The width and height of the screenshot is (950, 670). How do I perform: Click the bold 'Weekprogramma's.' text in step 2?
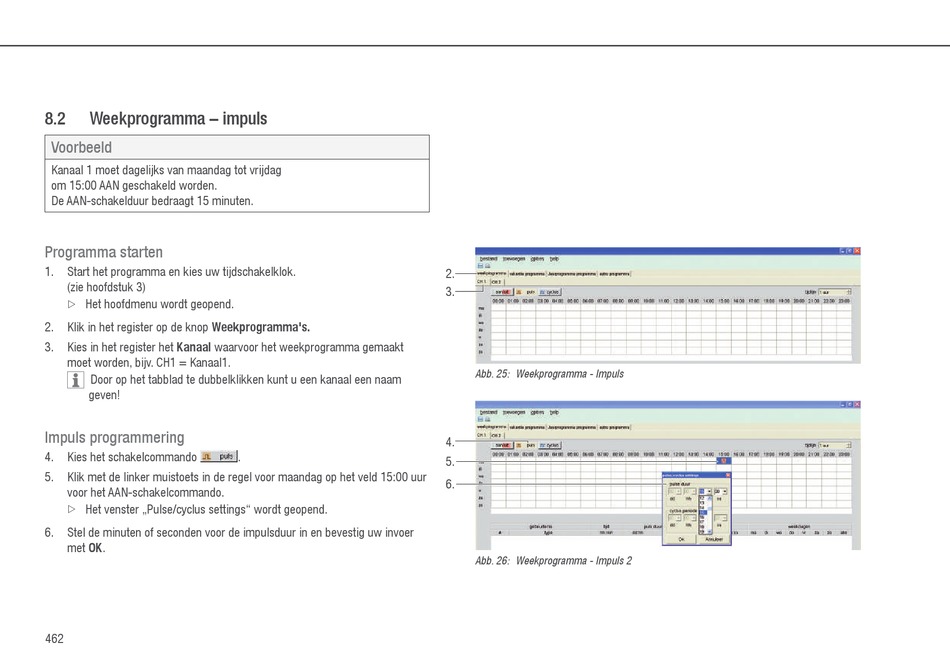point(261,327)
